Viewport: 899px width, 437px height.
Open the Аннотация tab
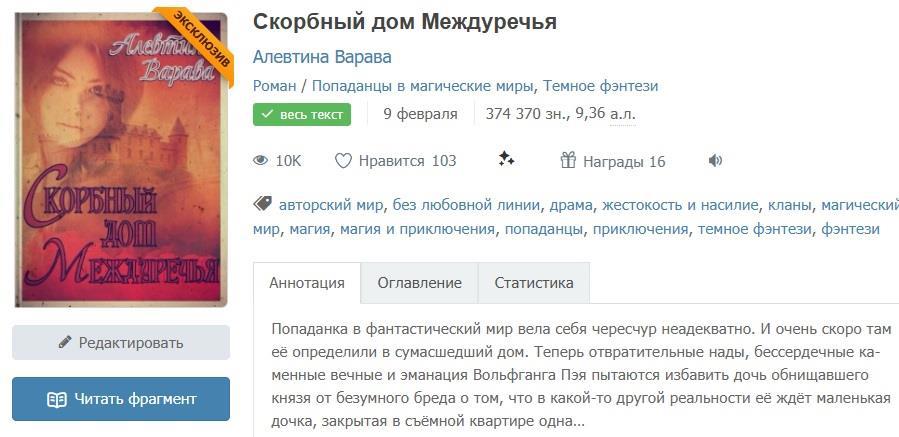tap(307, 283)
